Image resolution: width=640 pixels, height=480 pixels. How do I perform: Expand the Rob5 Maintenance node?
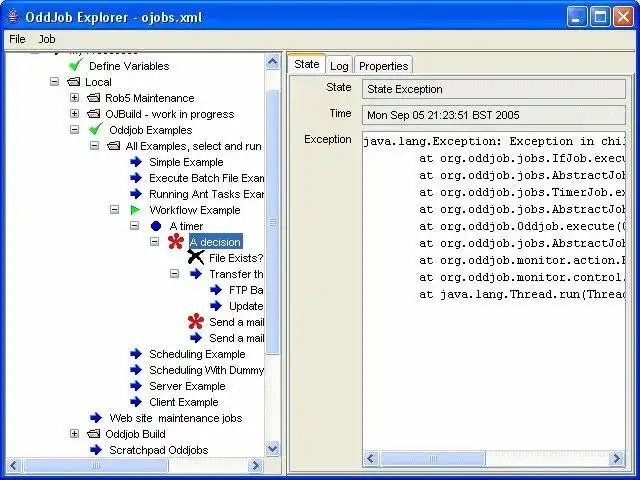click(74, 98)
